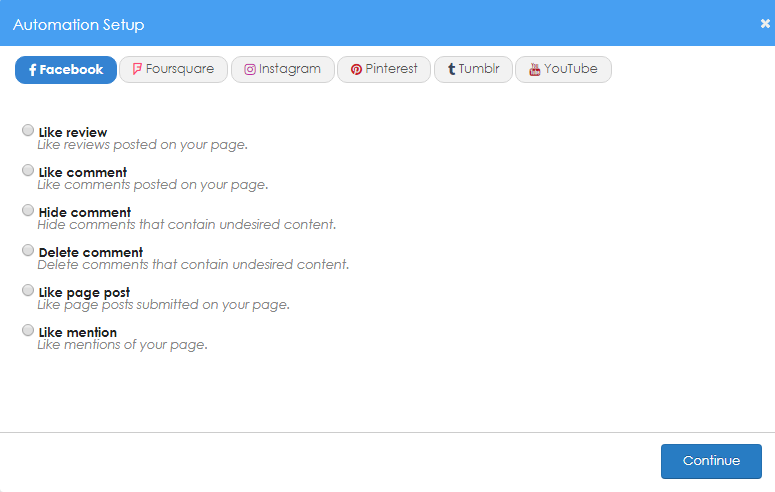The height and width of the screenshot is (492, 775).
Task: Select the Like review radio button
Action: pos(28,131)
